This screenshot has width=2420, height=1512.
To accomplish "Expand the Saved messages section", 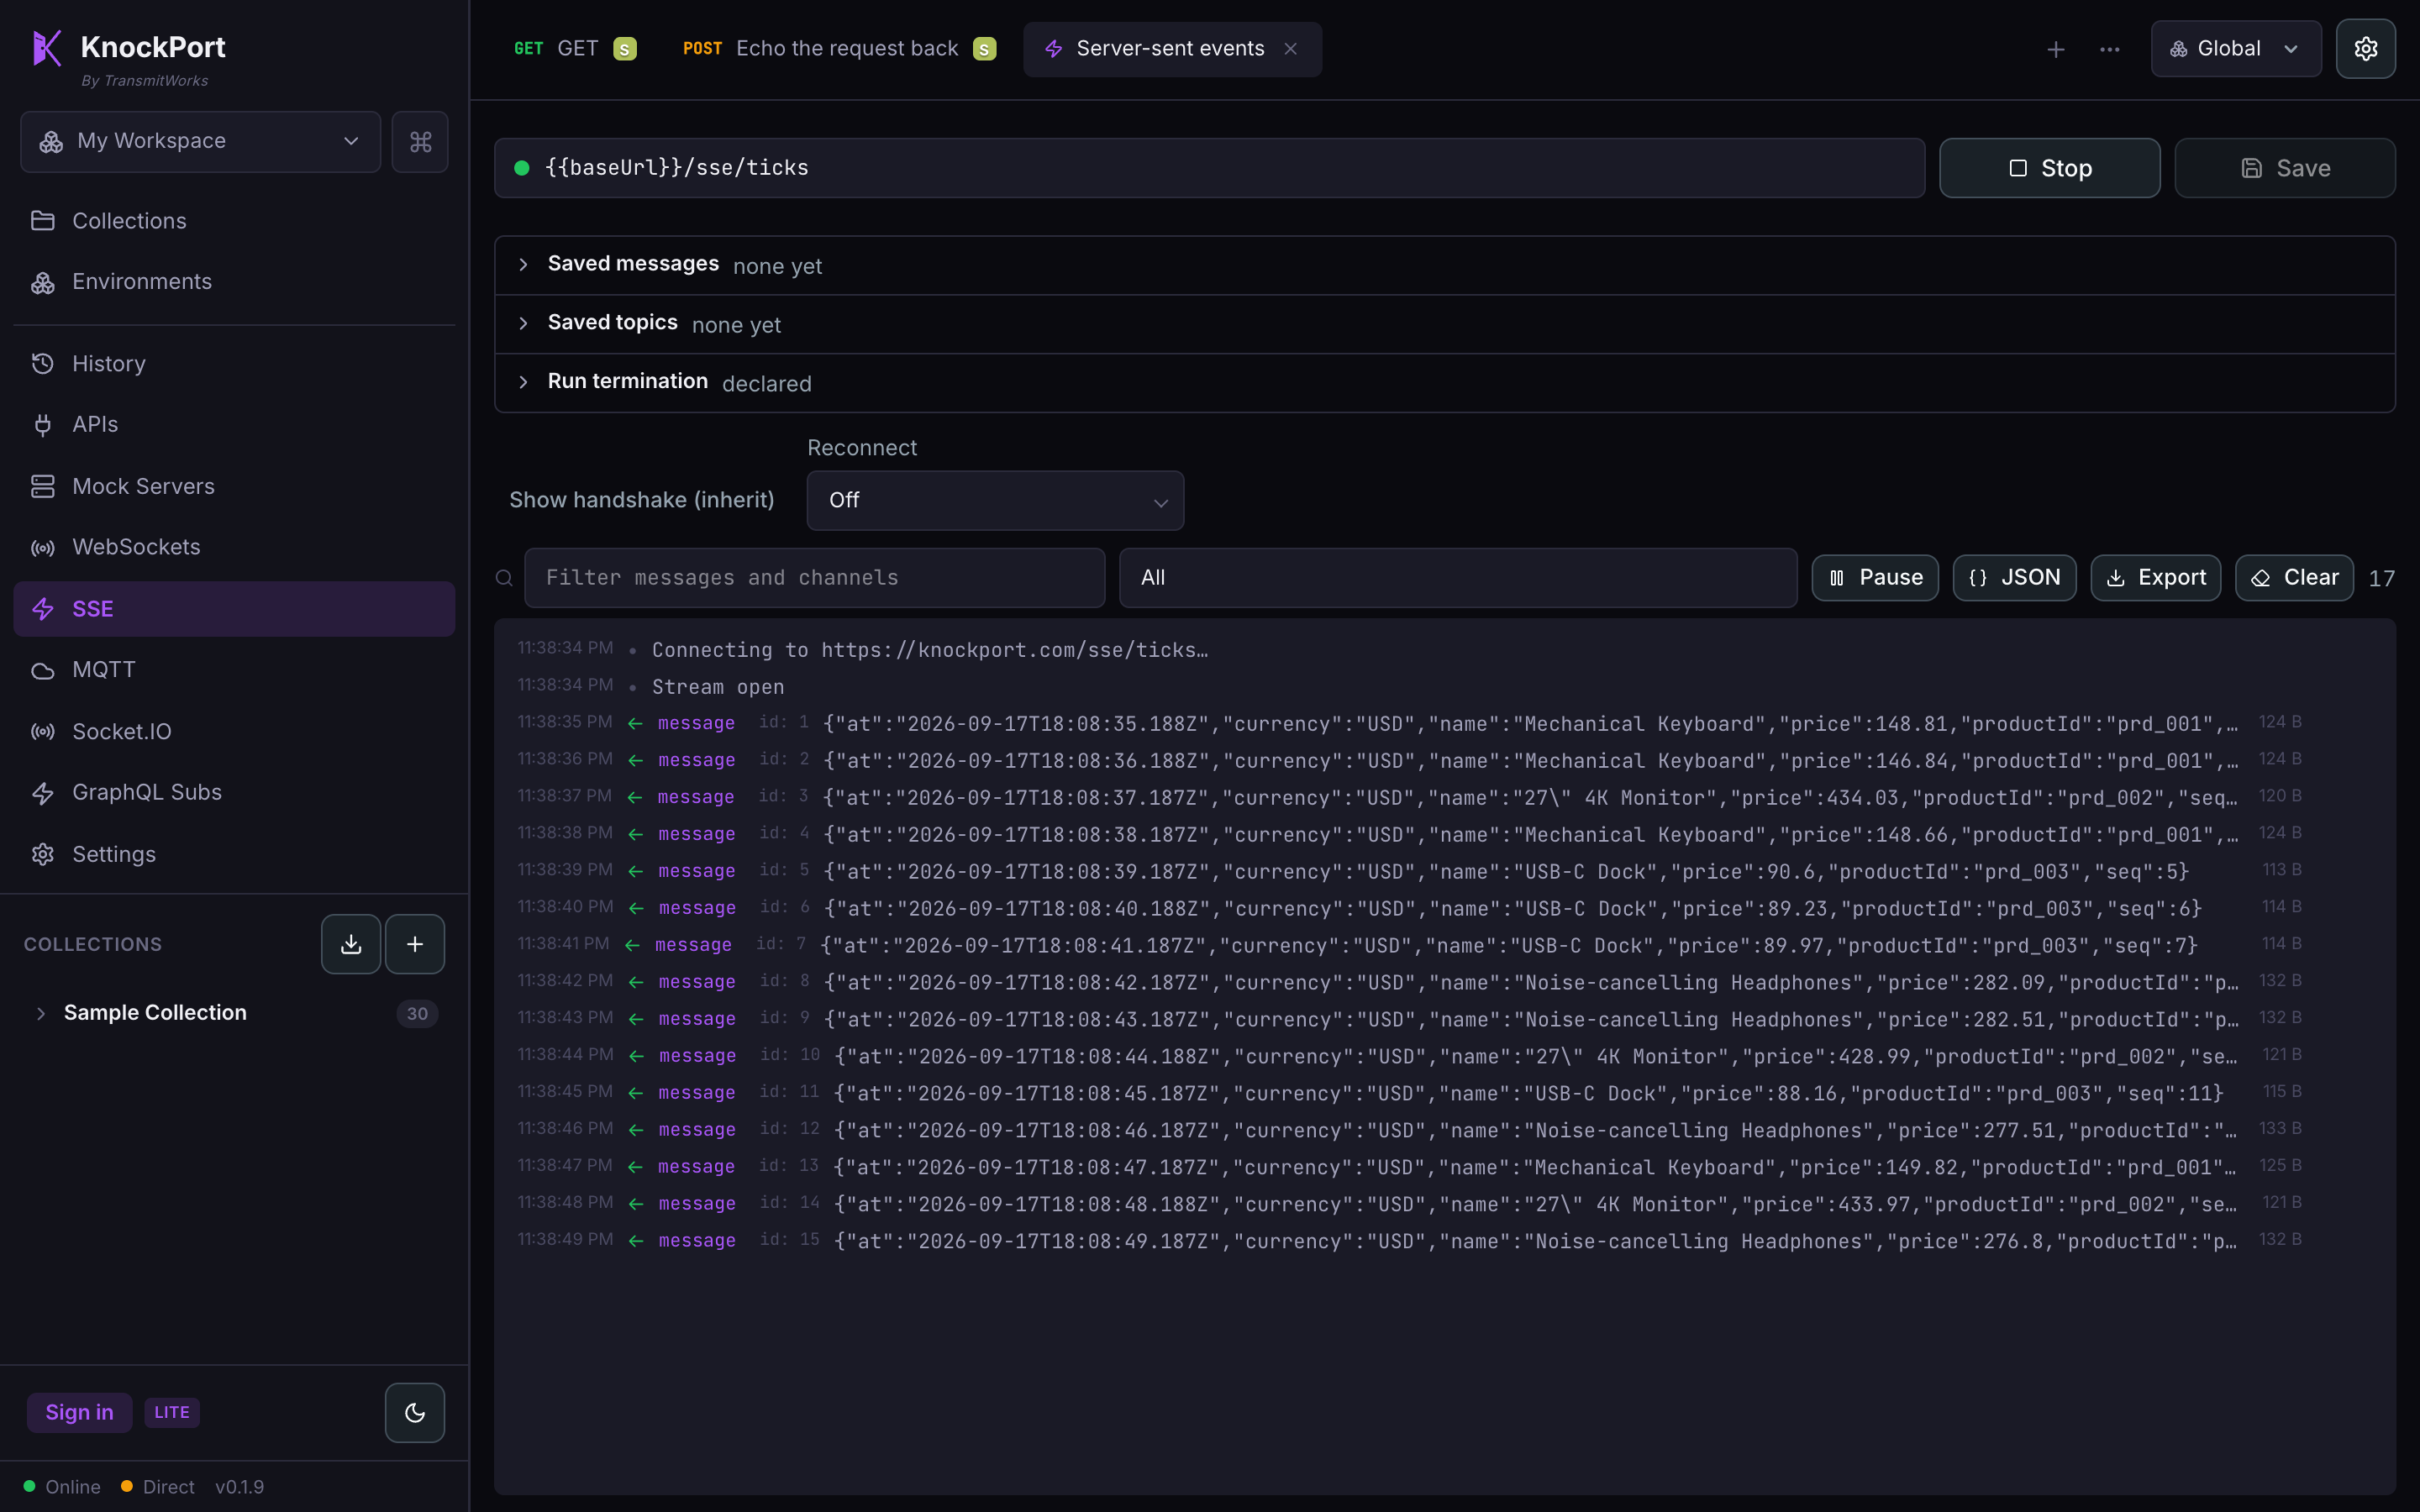I will tap(1445, 265).
